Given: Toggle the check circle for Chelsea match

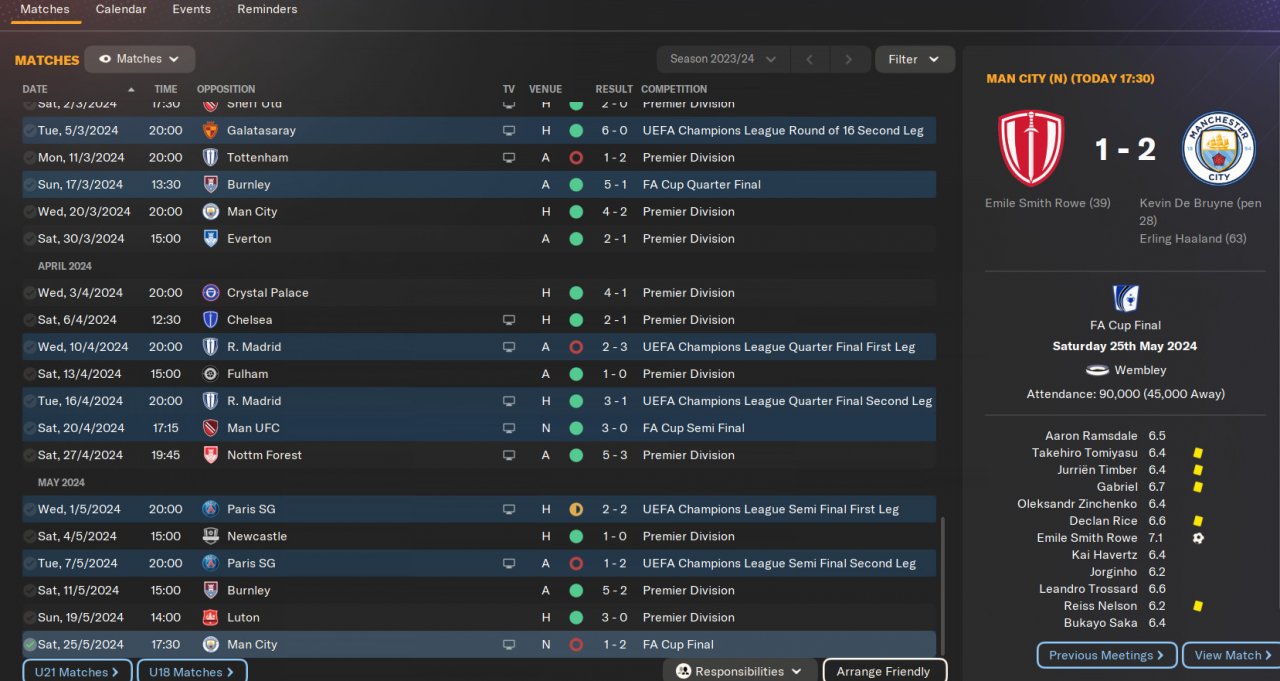Looking at the screenshot, I should point(30,320).
